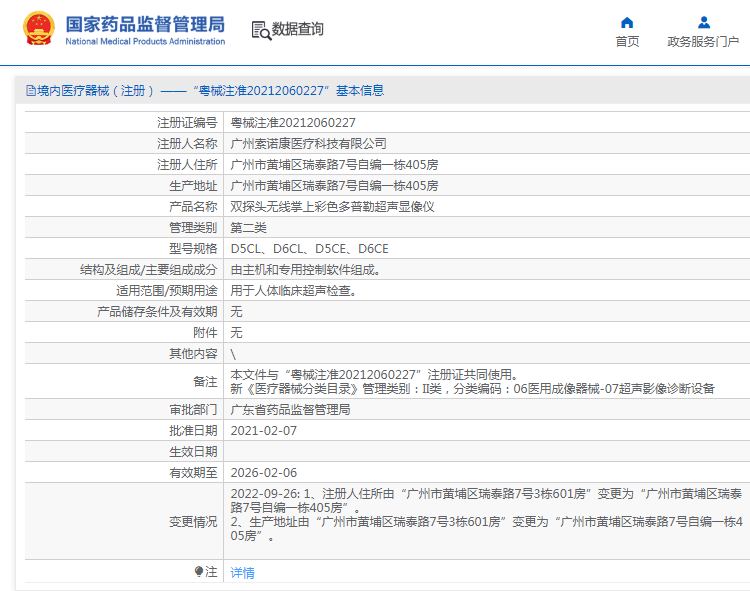Click the 首页 house icon

pos(627,22)
